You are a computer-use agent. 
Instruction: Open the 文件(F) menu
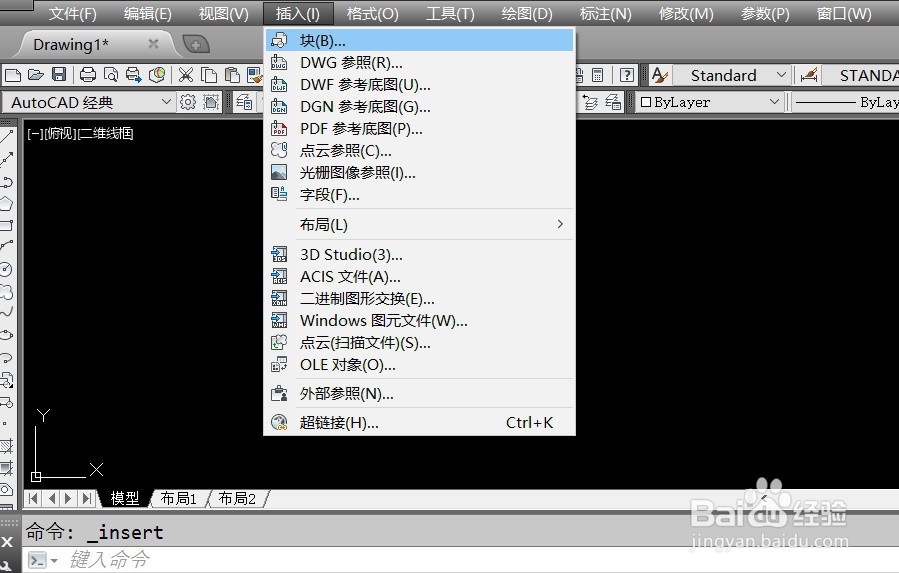point(72,13)
